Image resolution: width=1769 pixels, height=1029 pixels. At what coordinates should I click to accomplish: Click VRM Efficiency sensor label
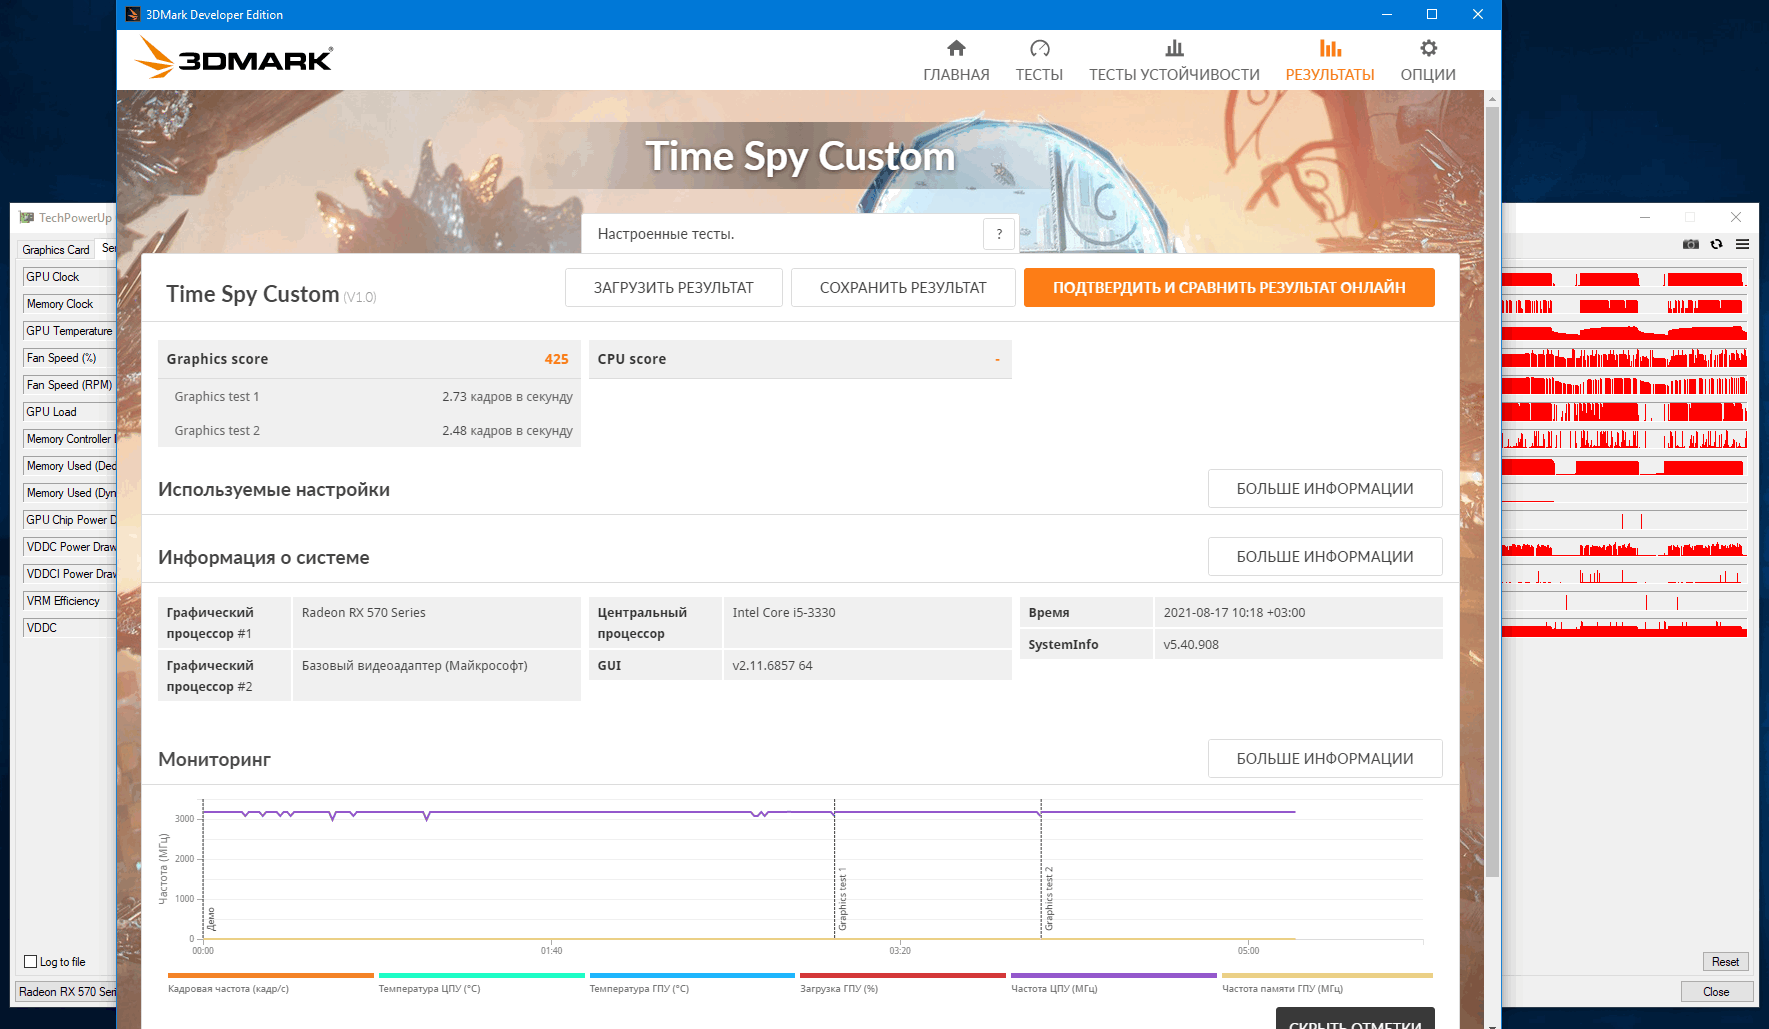[x=68, y=601]
